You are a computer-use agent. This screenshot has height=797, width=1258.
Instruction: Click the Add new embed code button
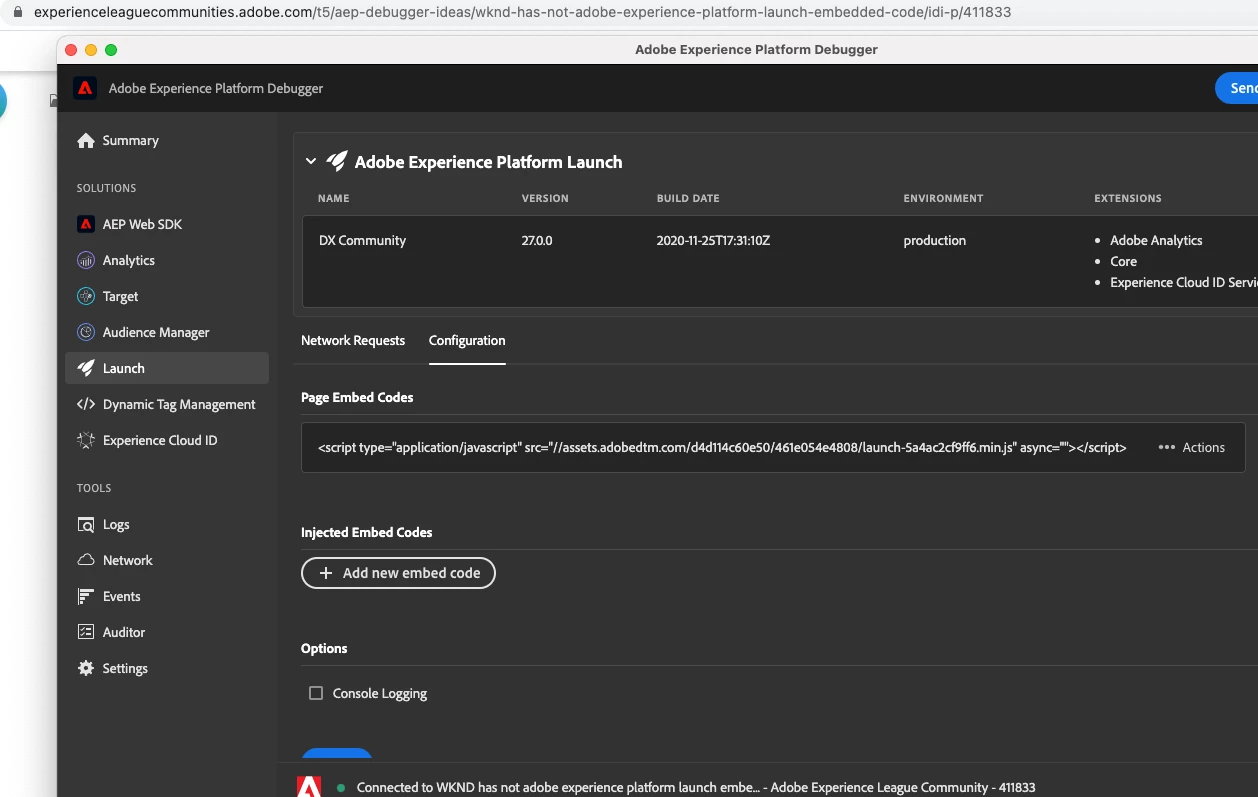click(398, 573)
